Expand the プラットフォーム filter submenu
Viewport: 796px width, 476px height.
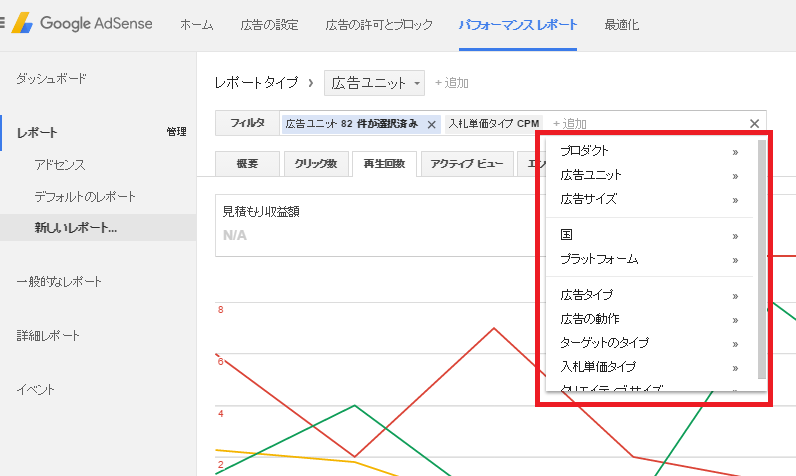point(649,259)
